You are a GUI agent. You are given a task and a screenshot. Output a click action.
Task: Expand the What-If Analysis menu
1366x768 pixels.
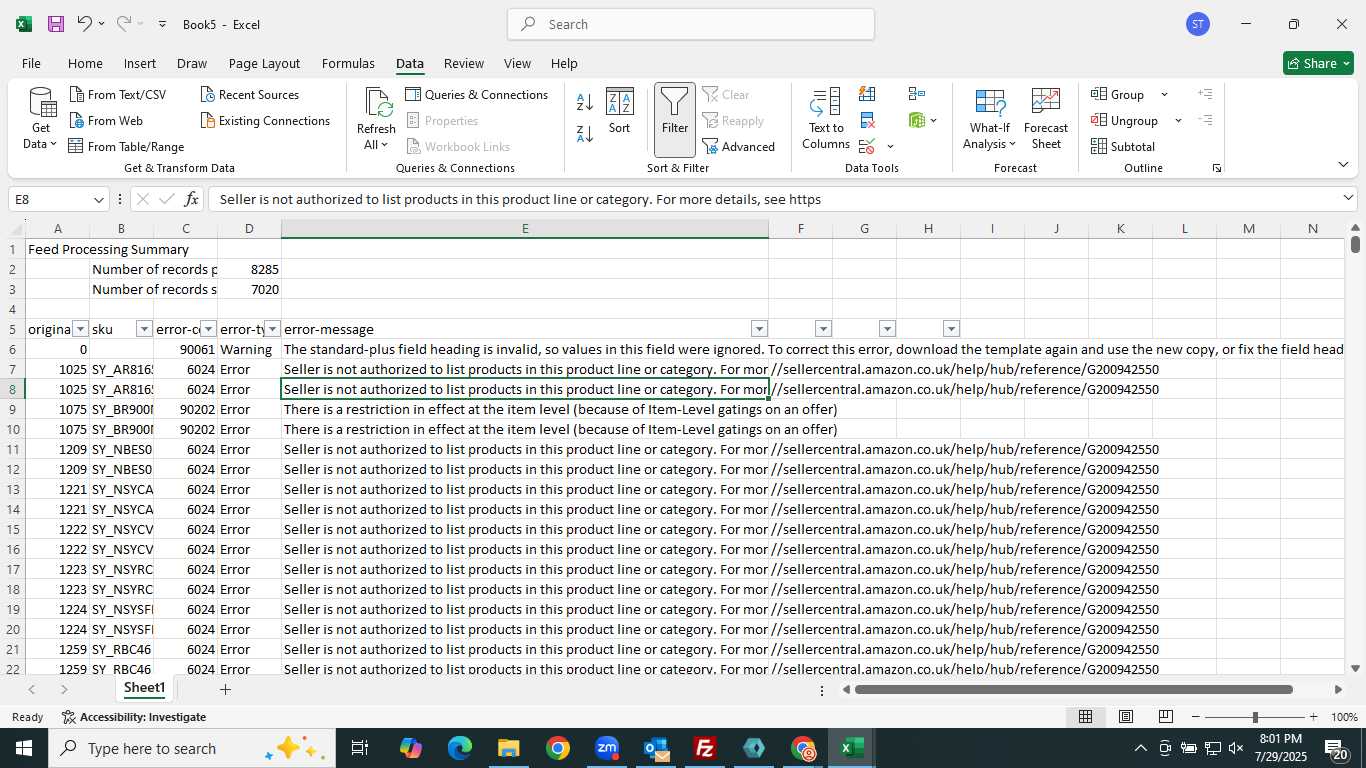tap(990, 119)
